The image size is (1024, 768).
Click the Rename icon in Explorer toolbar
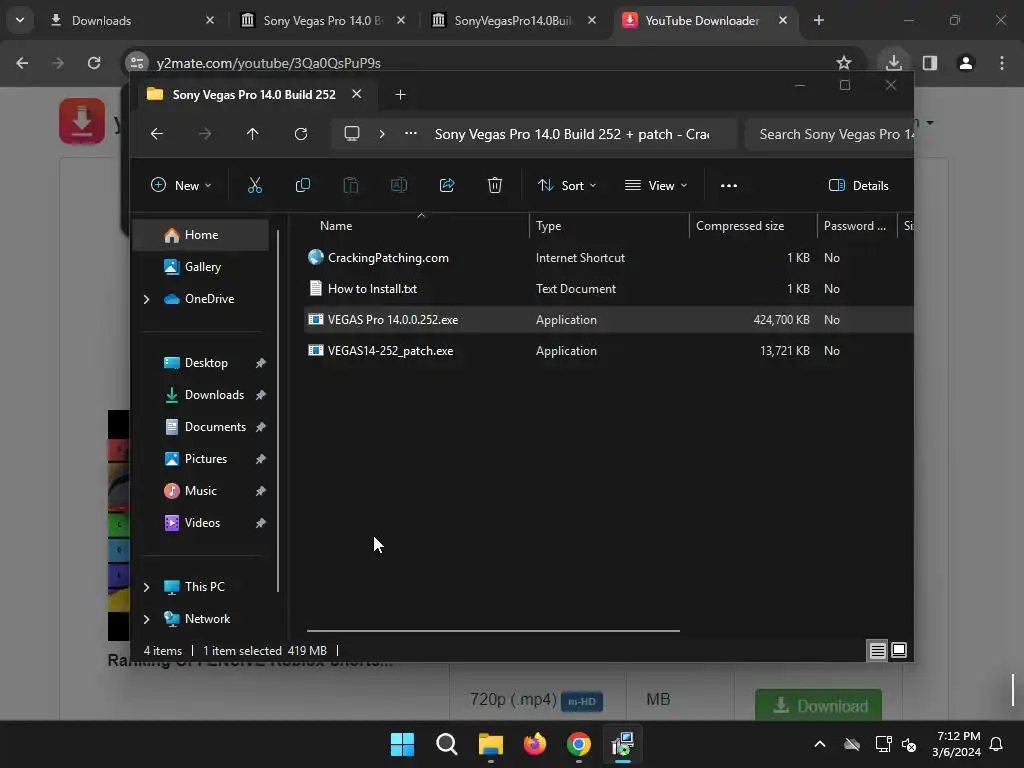click(x=398, y=185)
